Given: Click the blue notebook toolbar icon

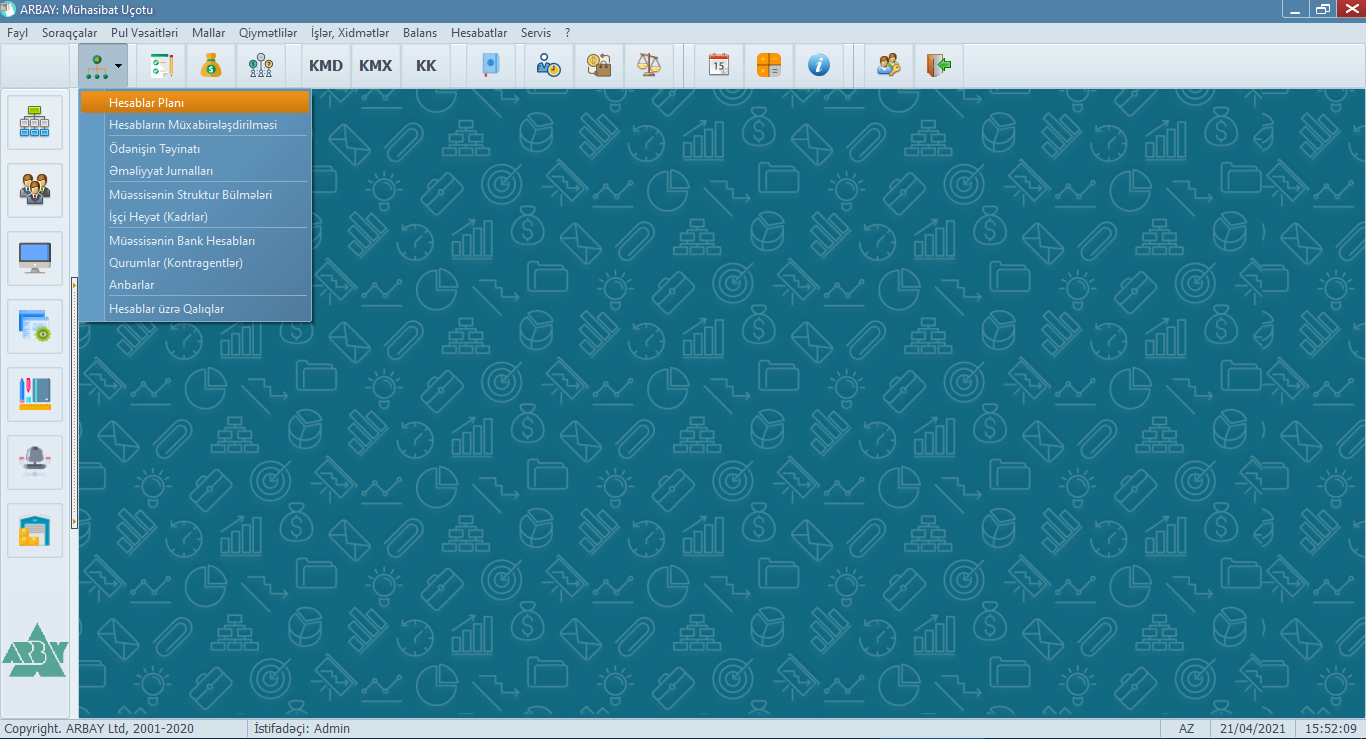Looking at the screenshot, I should point(490,66).
